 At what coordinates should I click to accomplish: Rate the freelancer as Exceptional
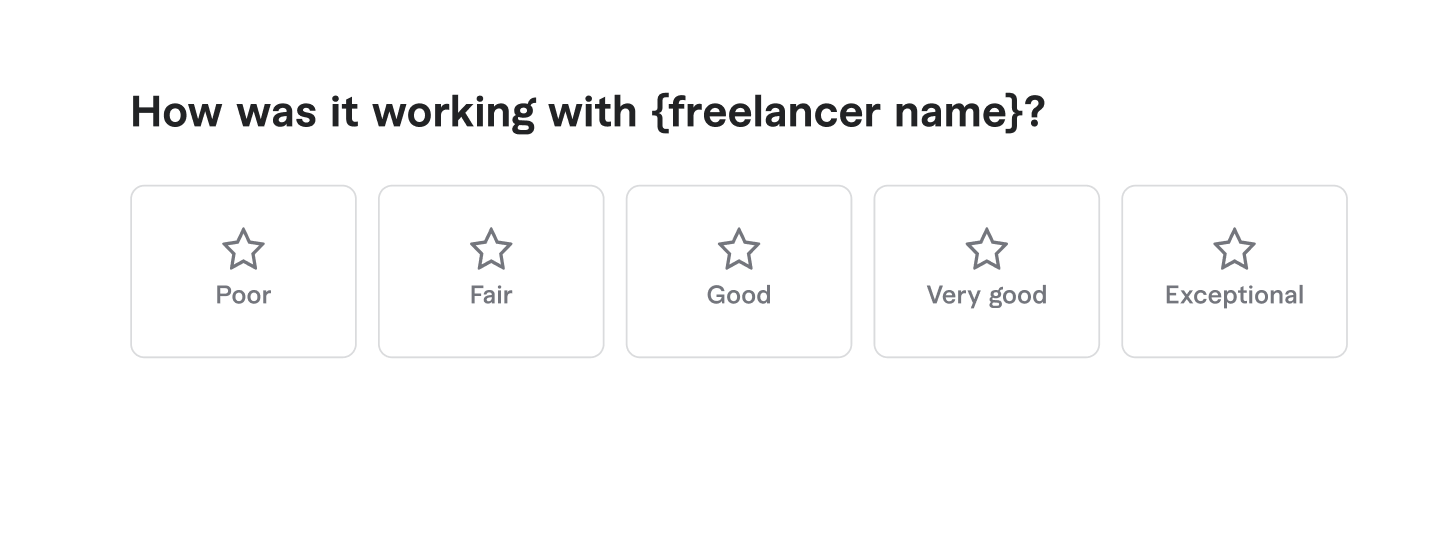click(1234, 271)
